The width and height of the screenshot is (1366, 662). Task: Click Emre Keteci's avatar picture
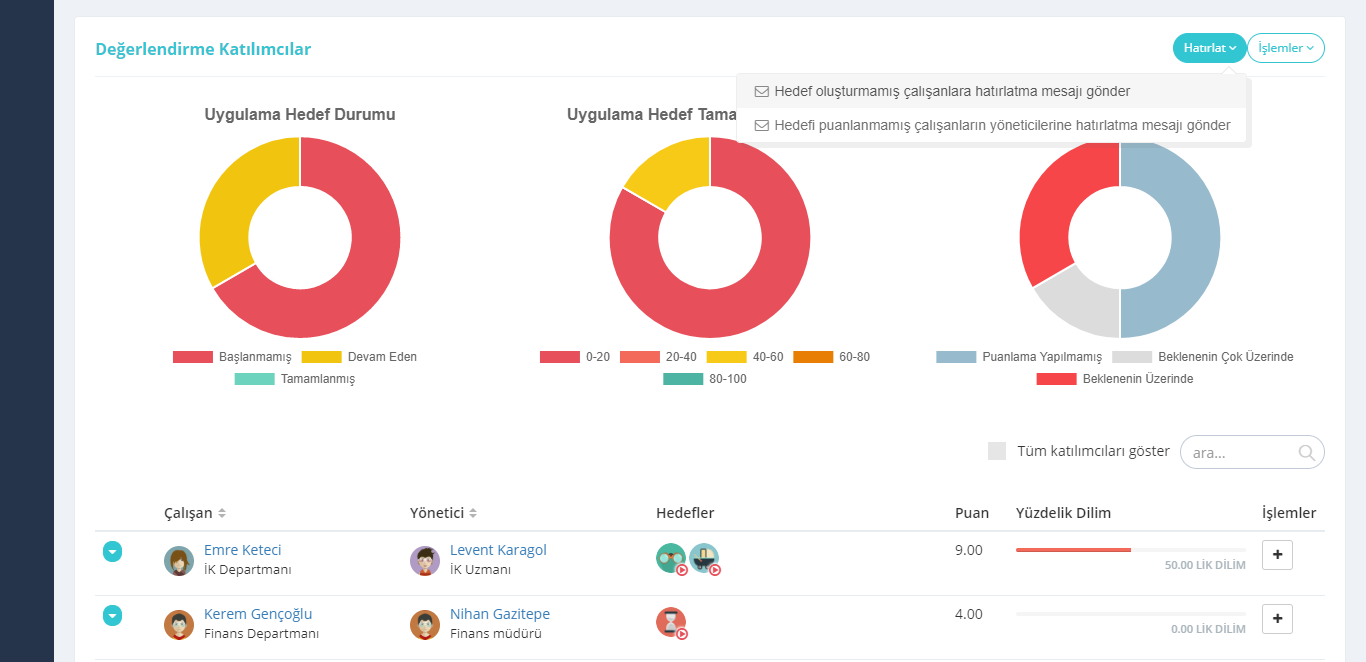(179, 561)
